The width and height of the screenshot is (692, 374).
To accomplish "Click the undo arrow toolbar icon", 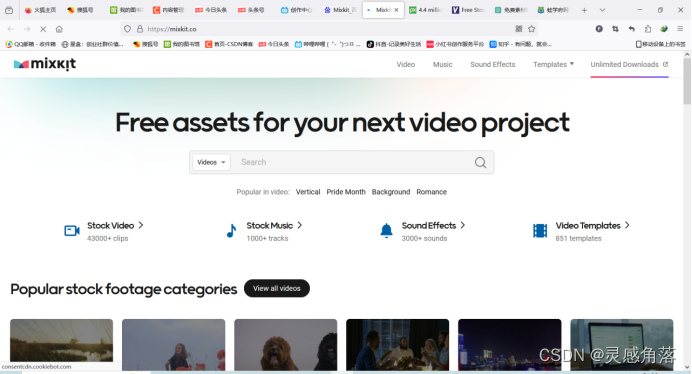I will [x=632, y=29].
